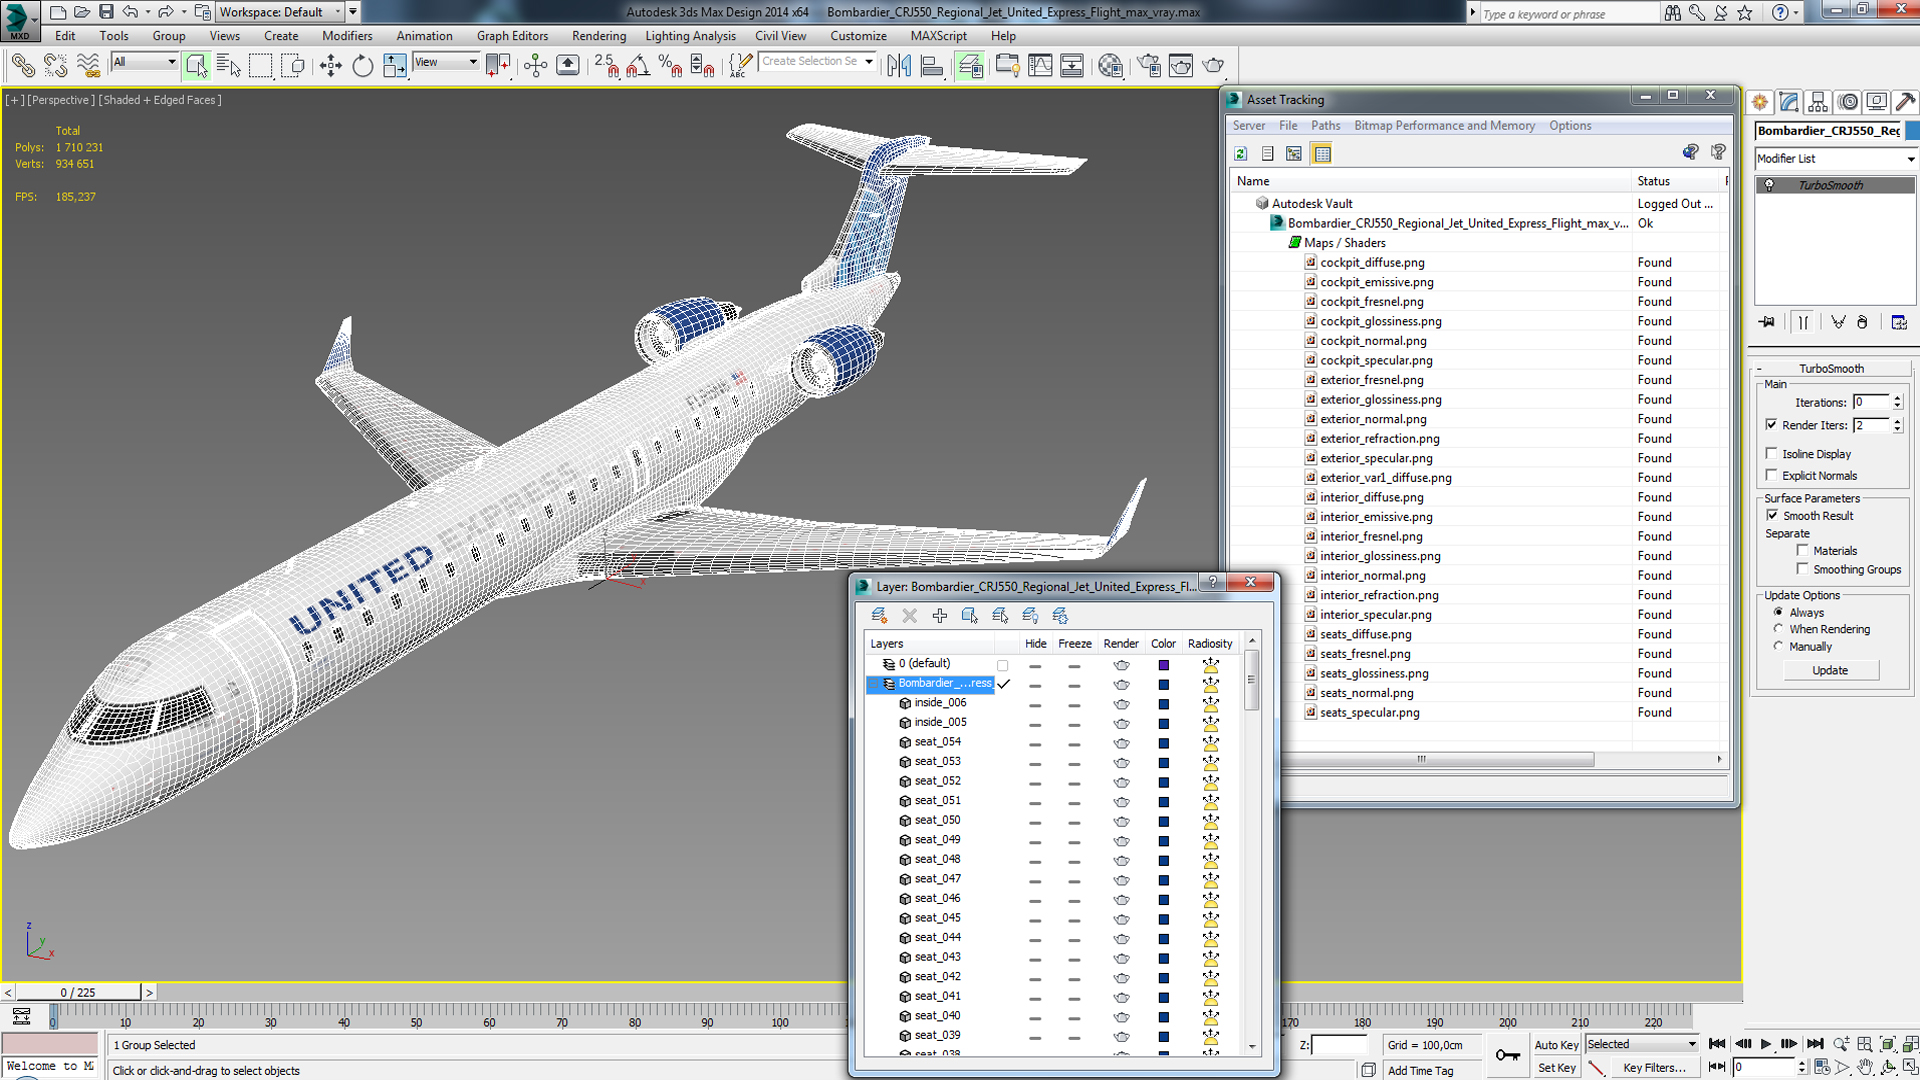The width and height of the screenshot is (1920, 1080).
Task: Toggle the Percent Snap icon
Action: pyautogui.click(x=670, y=66)
